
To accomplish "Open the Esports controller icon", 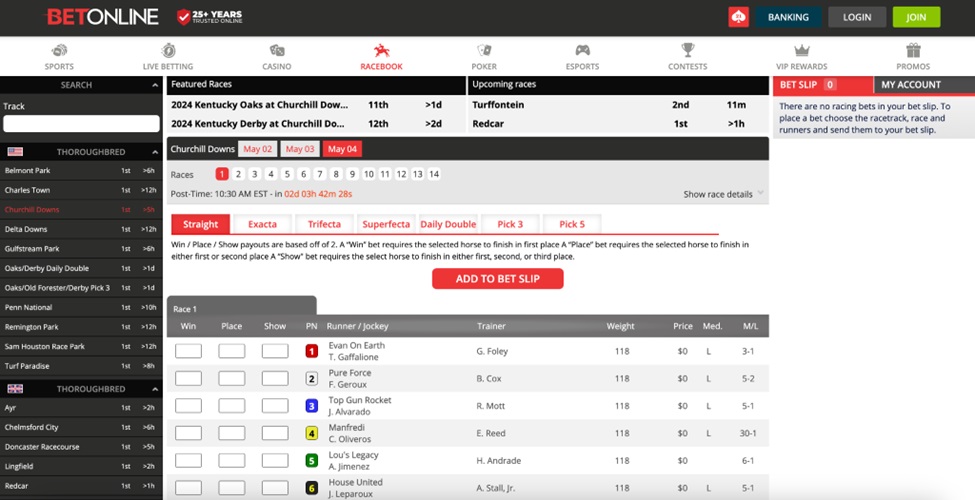I will [x=583, y=50].
